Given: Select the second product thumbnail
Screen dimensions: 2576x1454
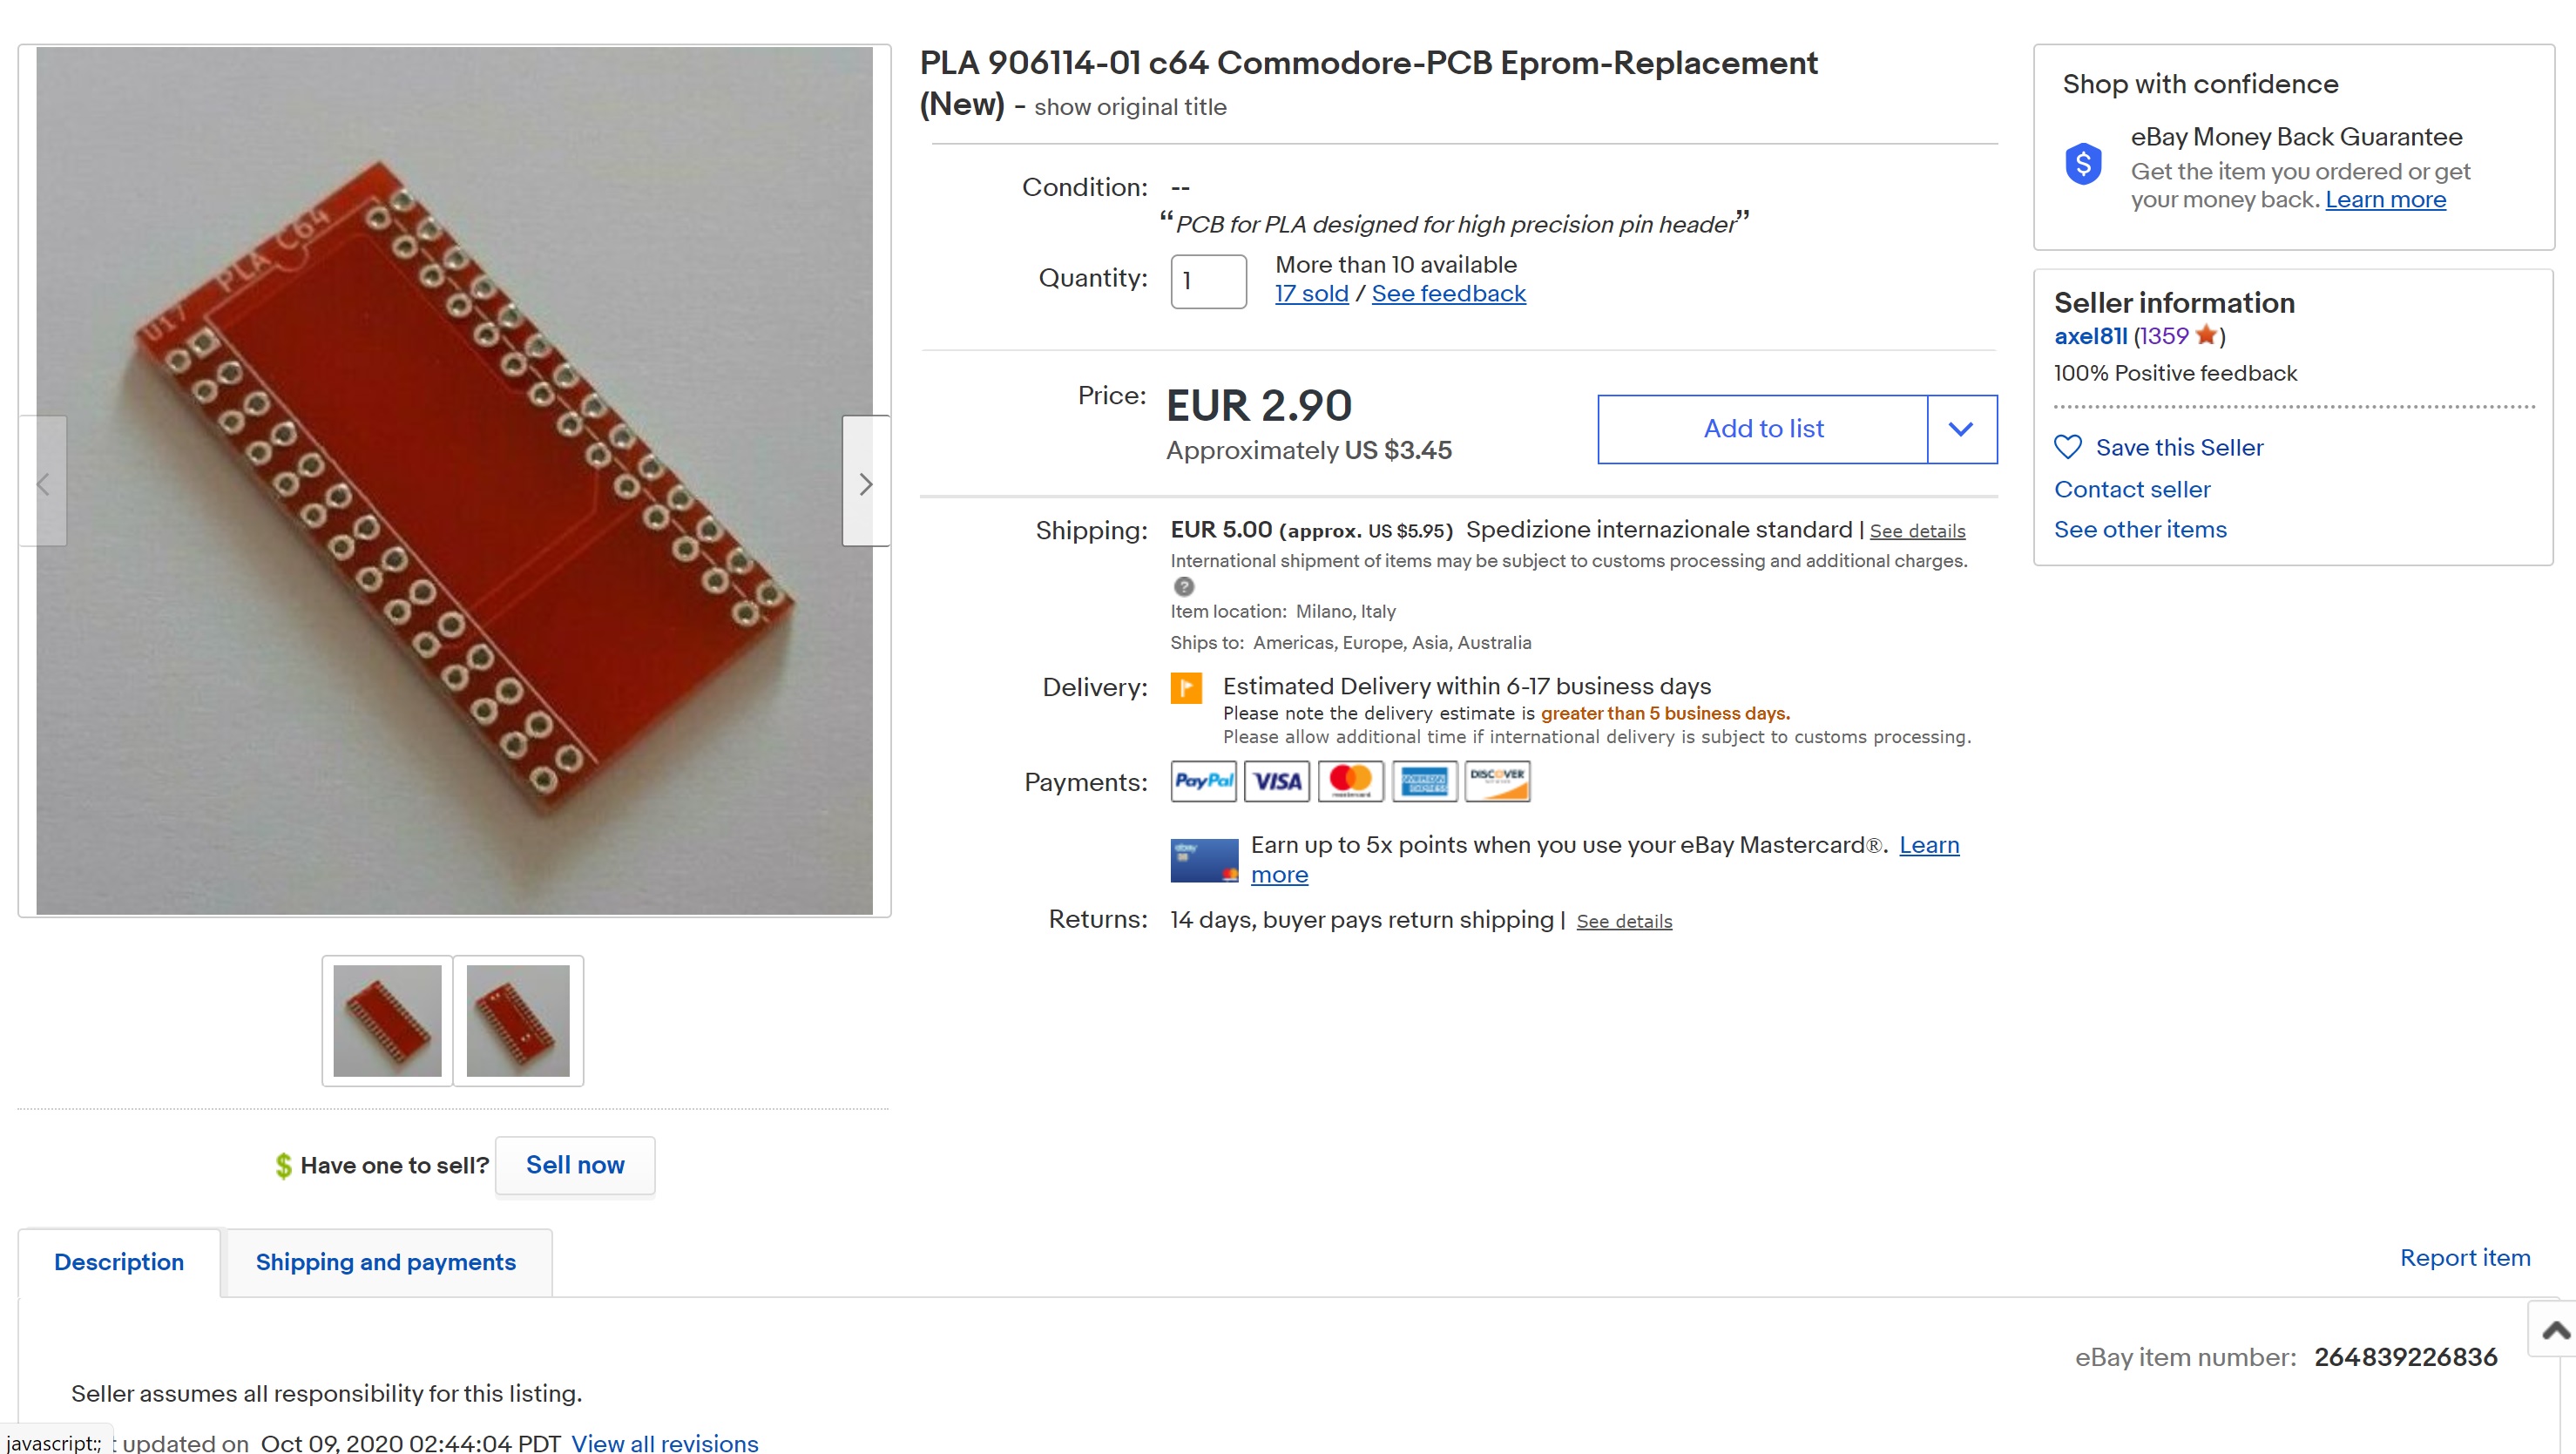Looking at the screenshot, I should [x=518, y=1020].
